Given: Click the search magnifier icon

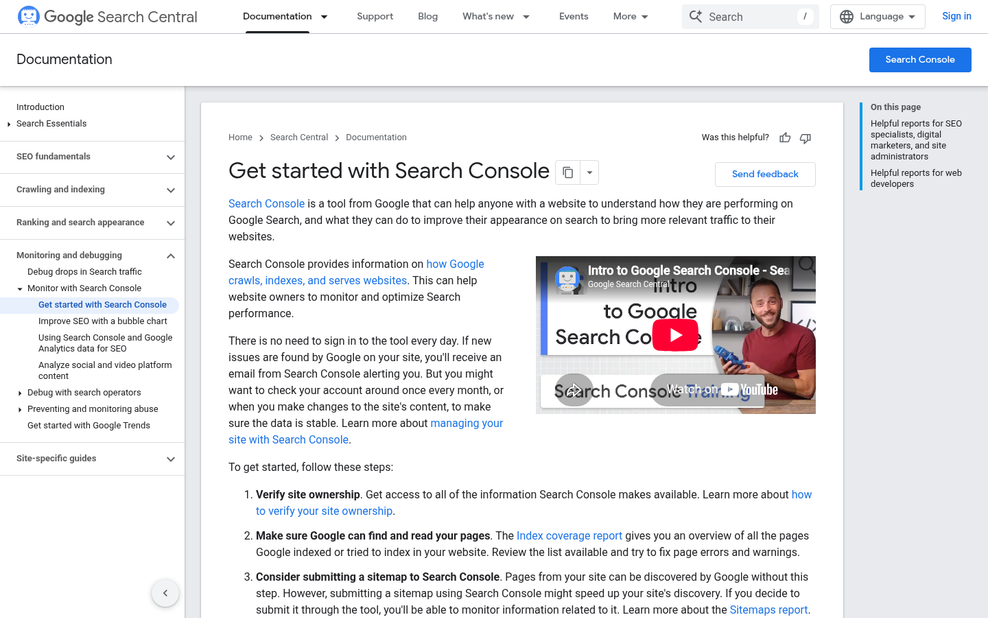Looking at the screenshot, I should click(x=695, y=16).
